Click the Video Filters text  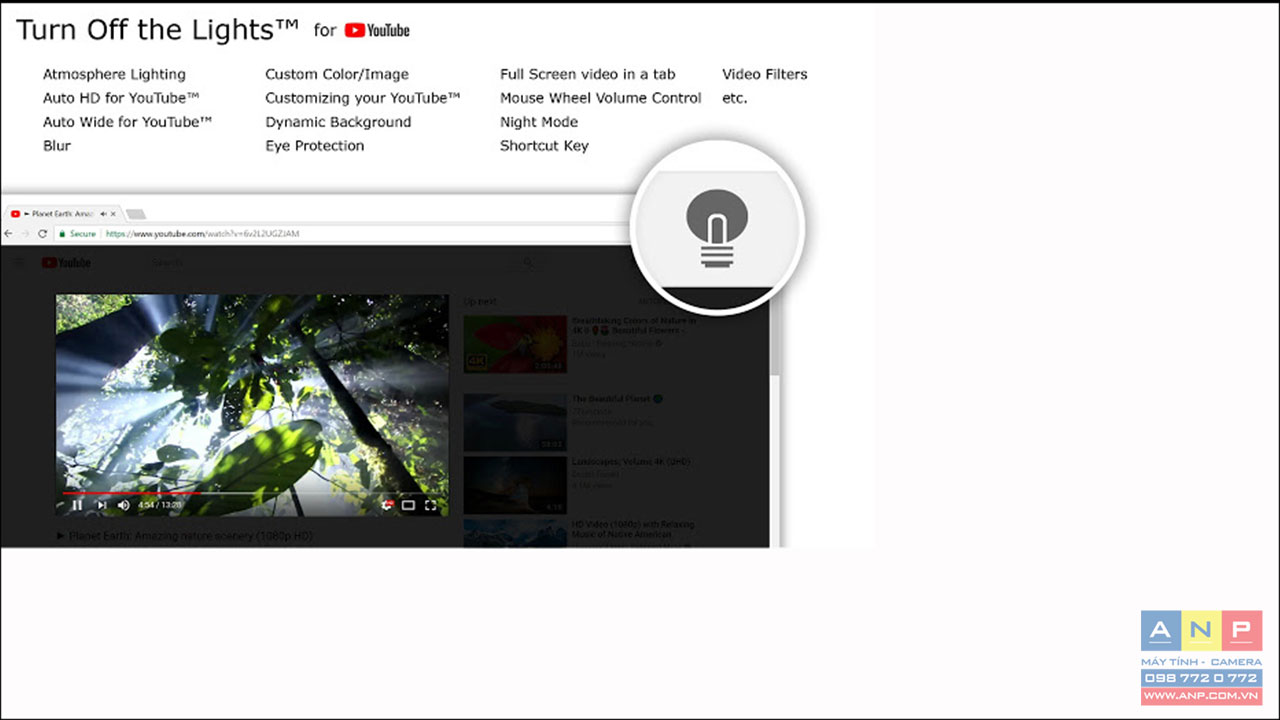point(765,74)
